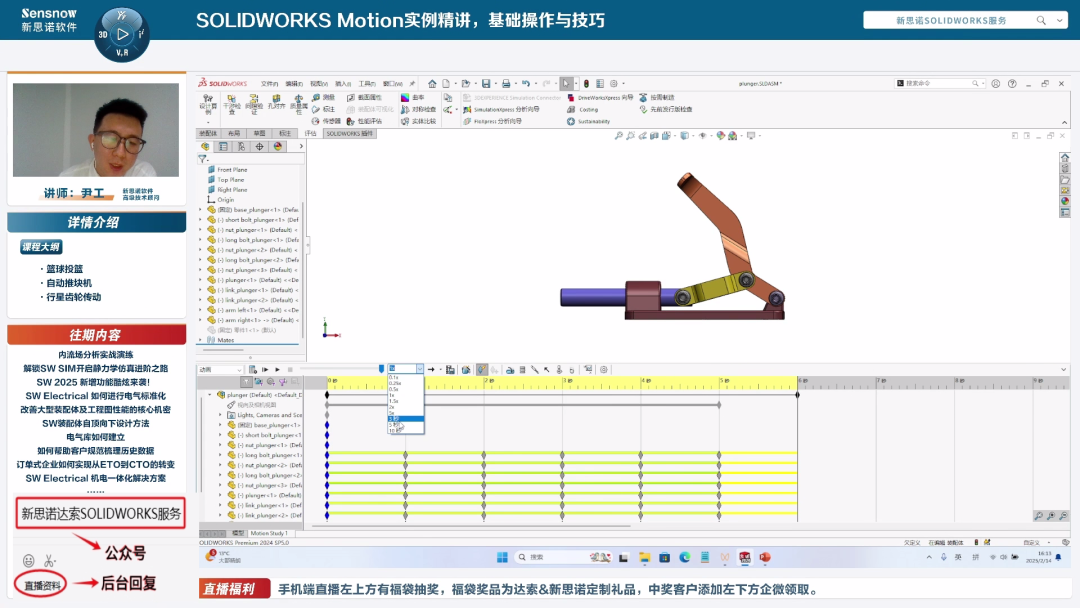
Task: Click the 新思诺SOLIDWORKS服务 search field
Action: (957, 20)
